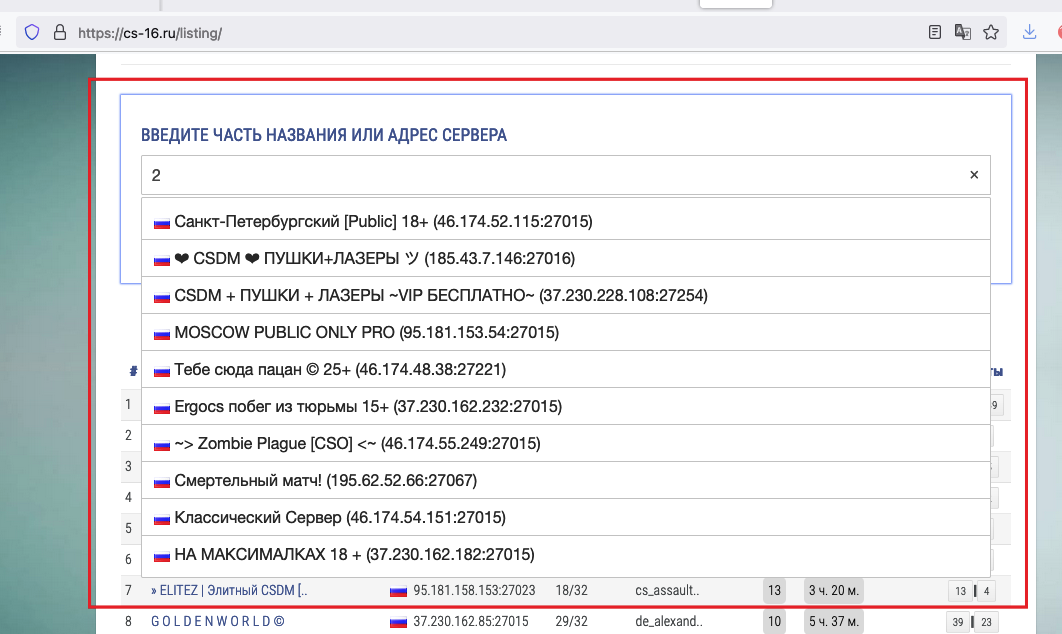Screen dimensions: 1062x634
Task: Open the G O L D E N W O R L D © server link
Action: pyautogui.click(x=217, y=621)
